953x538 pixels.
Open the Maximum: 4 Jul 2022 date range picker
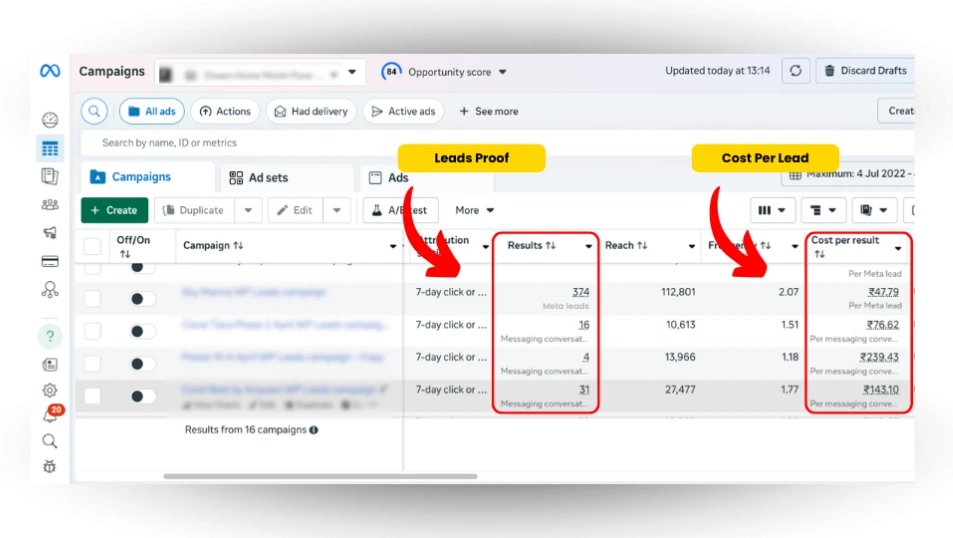click(848, 174)
